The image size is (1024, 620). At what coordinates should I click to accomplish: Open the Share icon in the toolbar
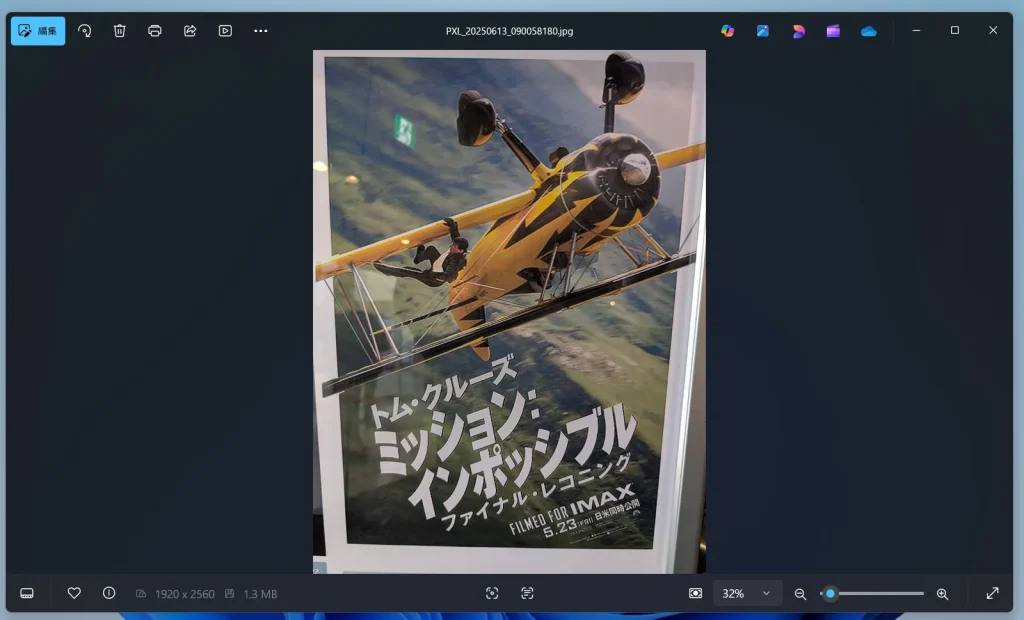(190, 31)
